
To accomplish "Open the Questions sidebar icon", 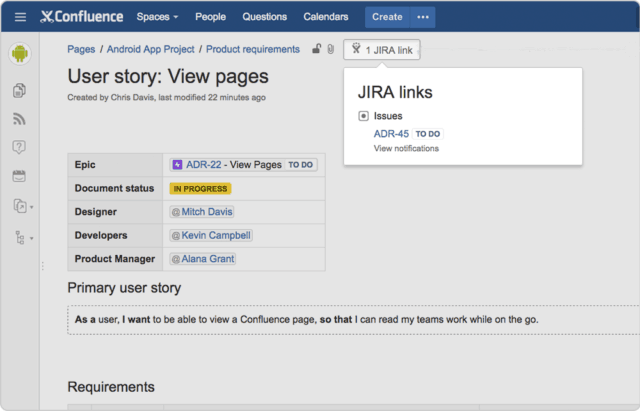I will [x=19, y=147].
